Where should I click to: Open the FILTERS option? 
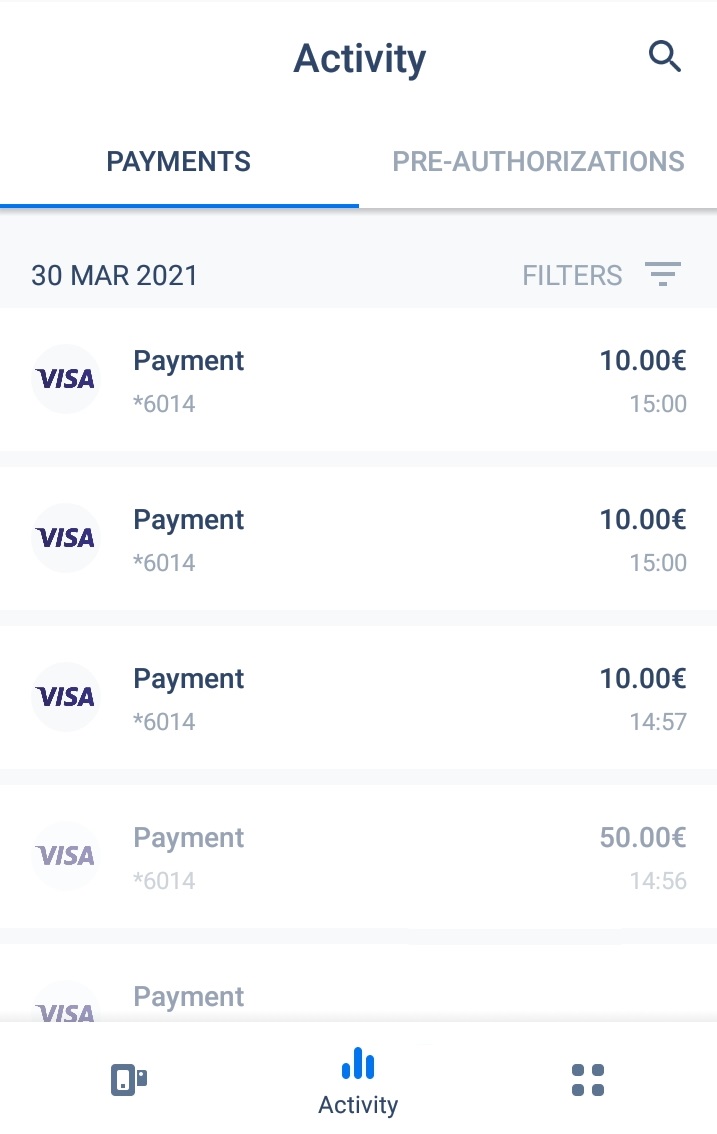pyautogui.click(x=572, y=275)
